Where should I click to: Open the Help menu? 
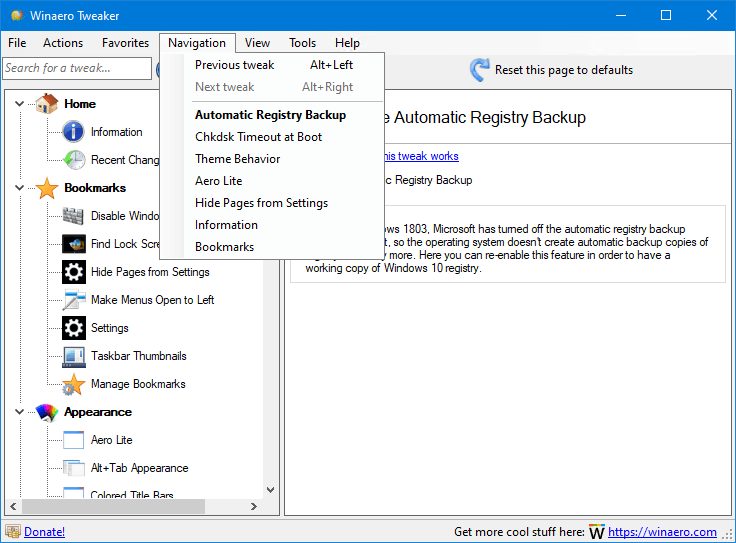tap(347, 43)
